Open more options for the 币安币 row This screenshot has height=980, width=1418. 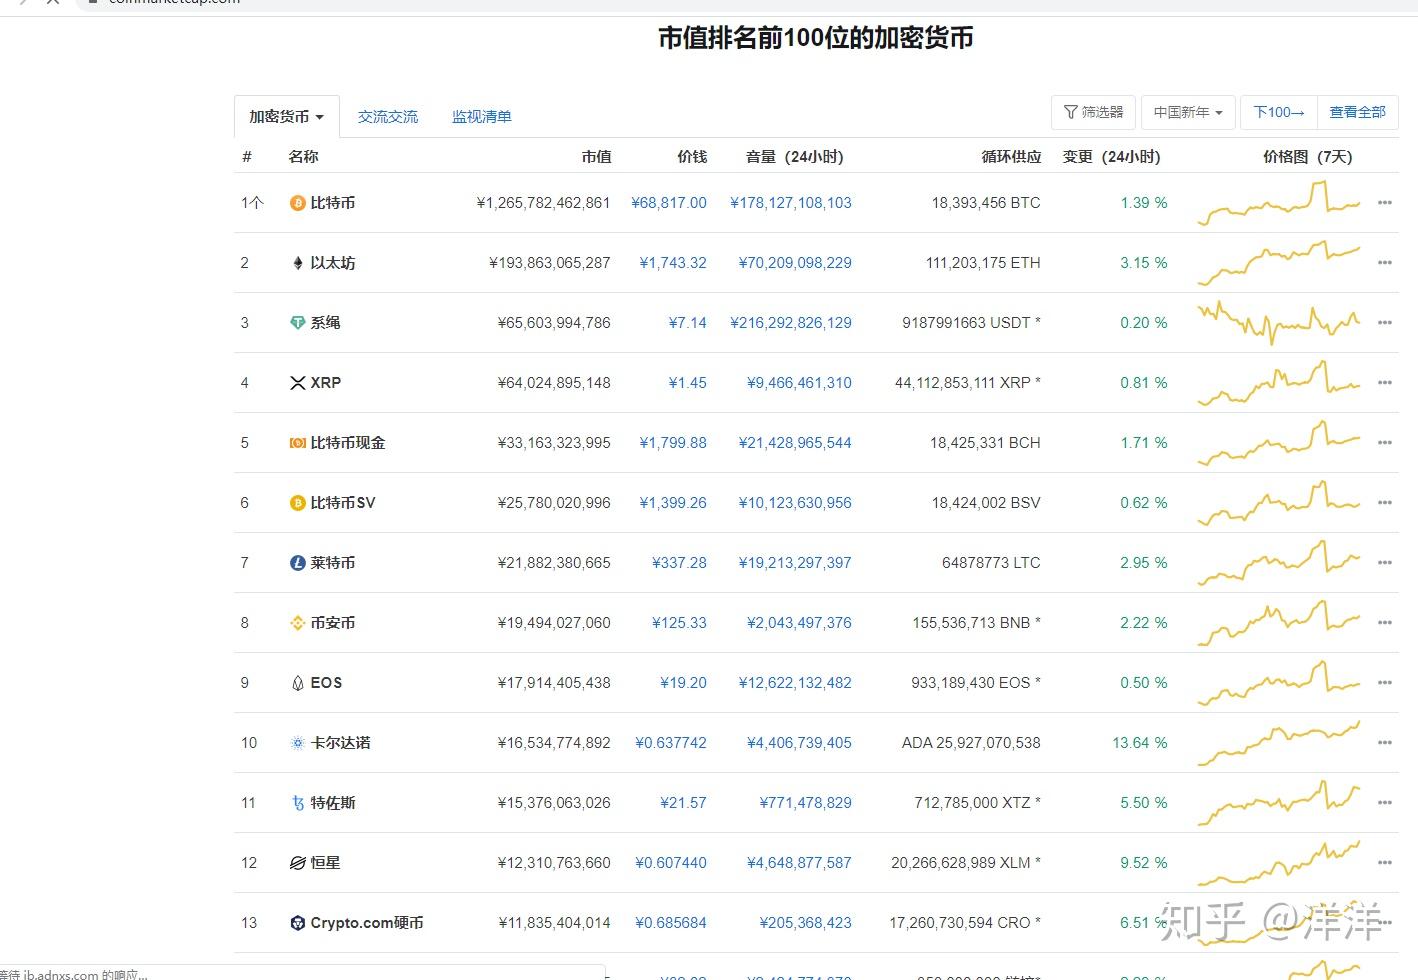coord(1385,623)
